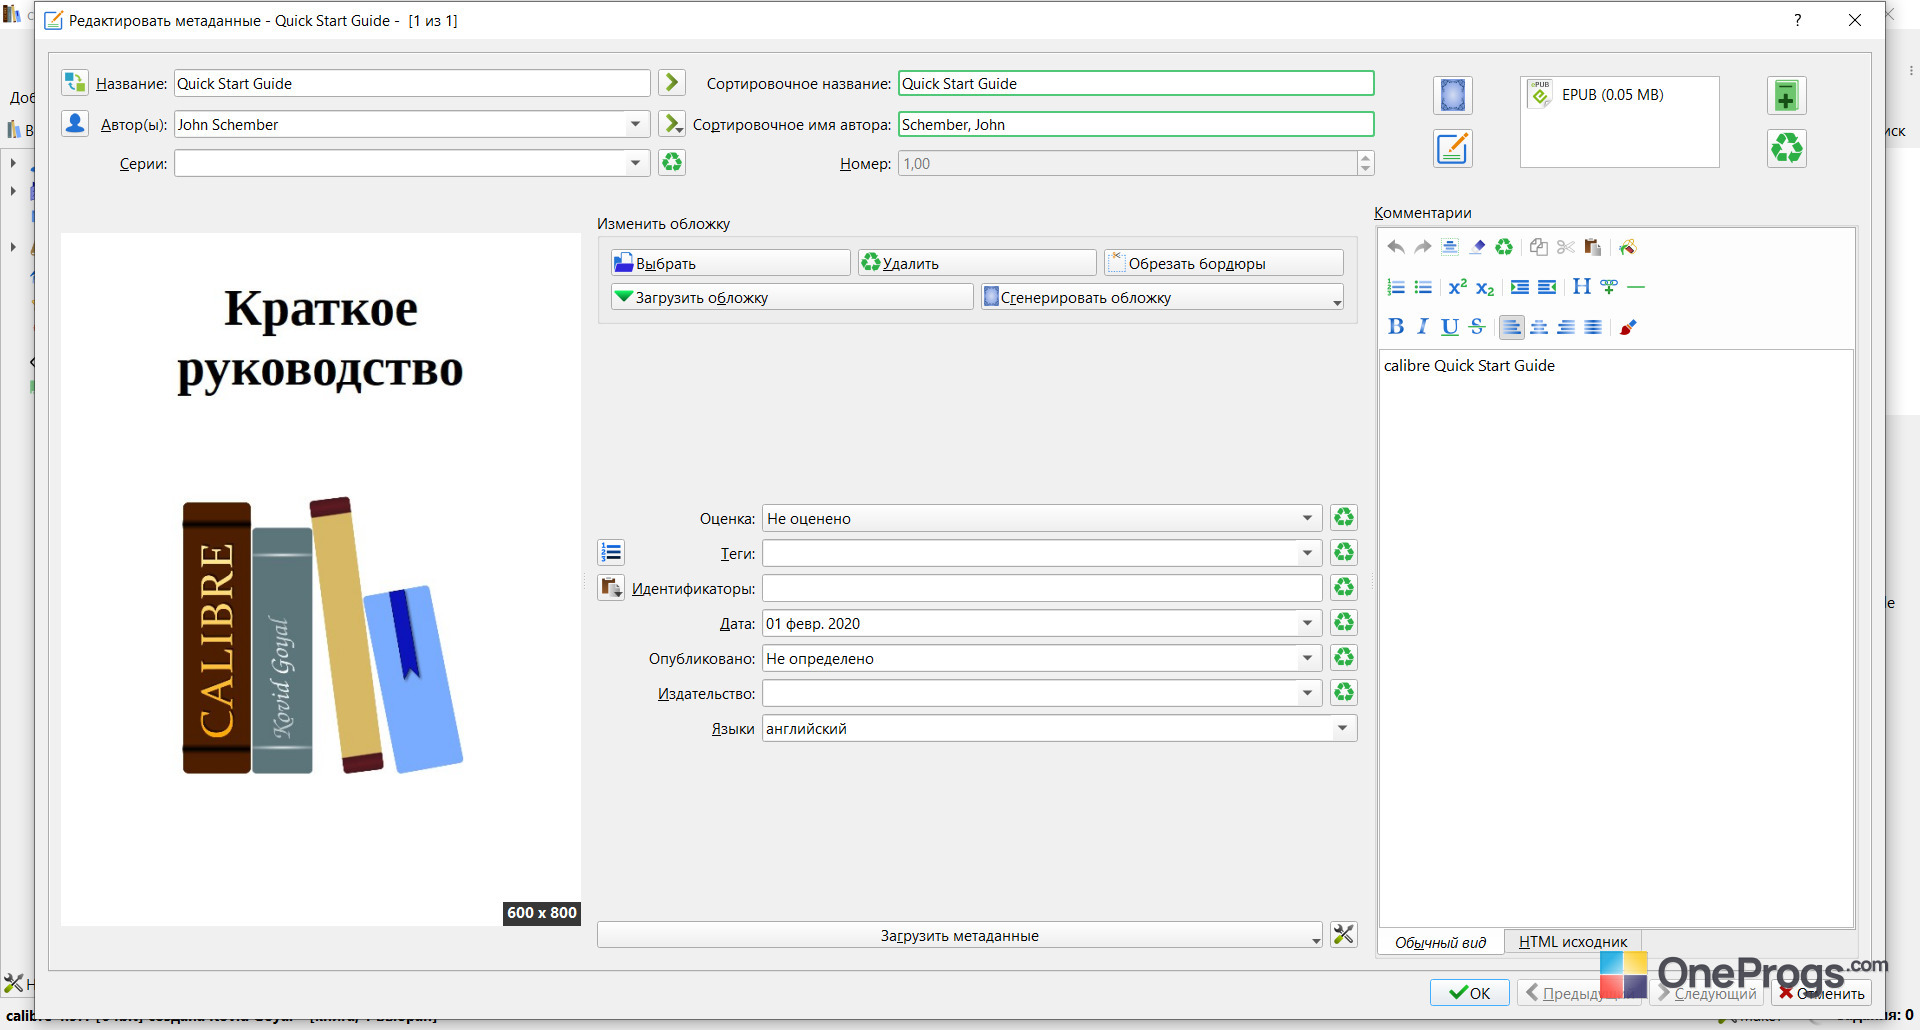Clear the Издательство field with its recycle icon
This screenshot has height=1030, width=1920.
coord(1344,692)
